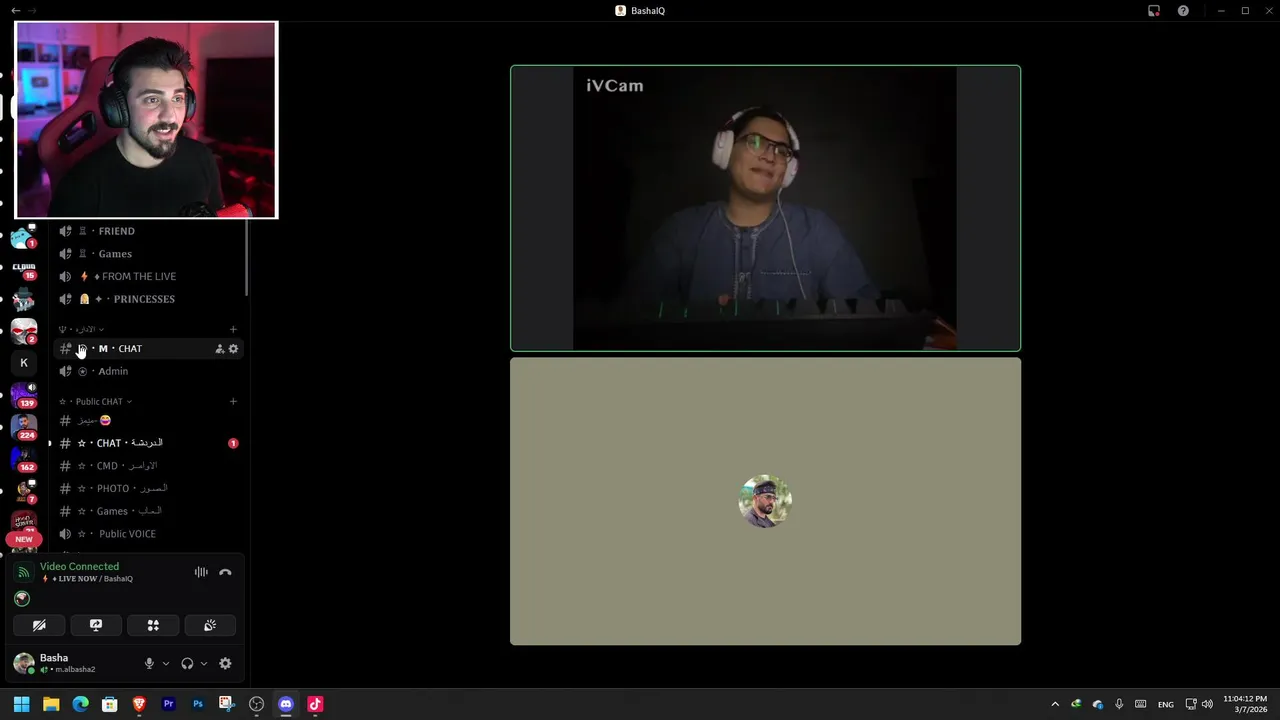The height and width of the screenshot is (720, 1280).
Task: Open ENG language input switcher
Action: pos(1166,704)
